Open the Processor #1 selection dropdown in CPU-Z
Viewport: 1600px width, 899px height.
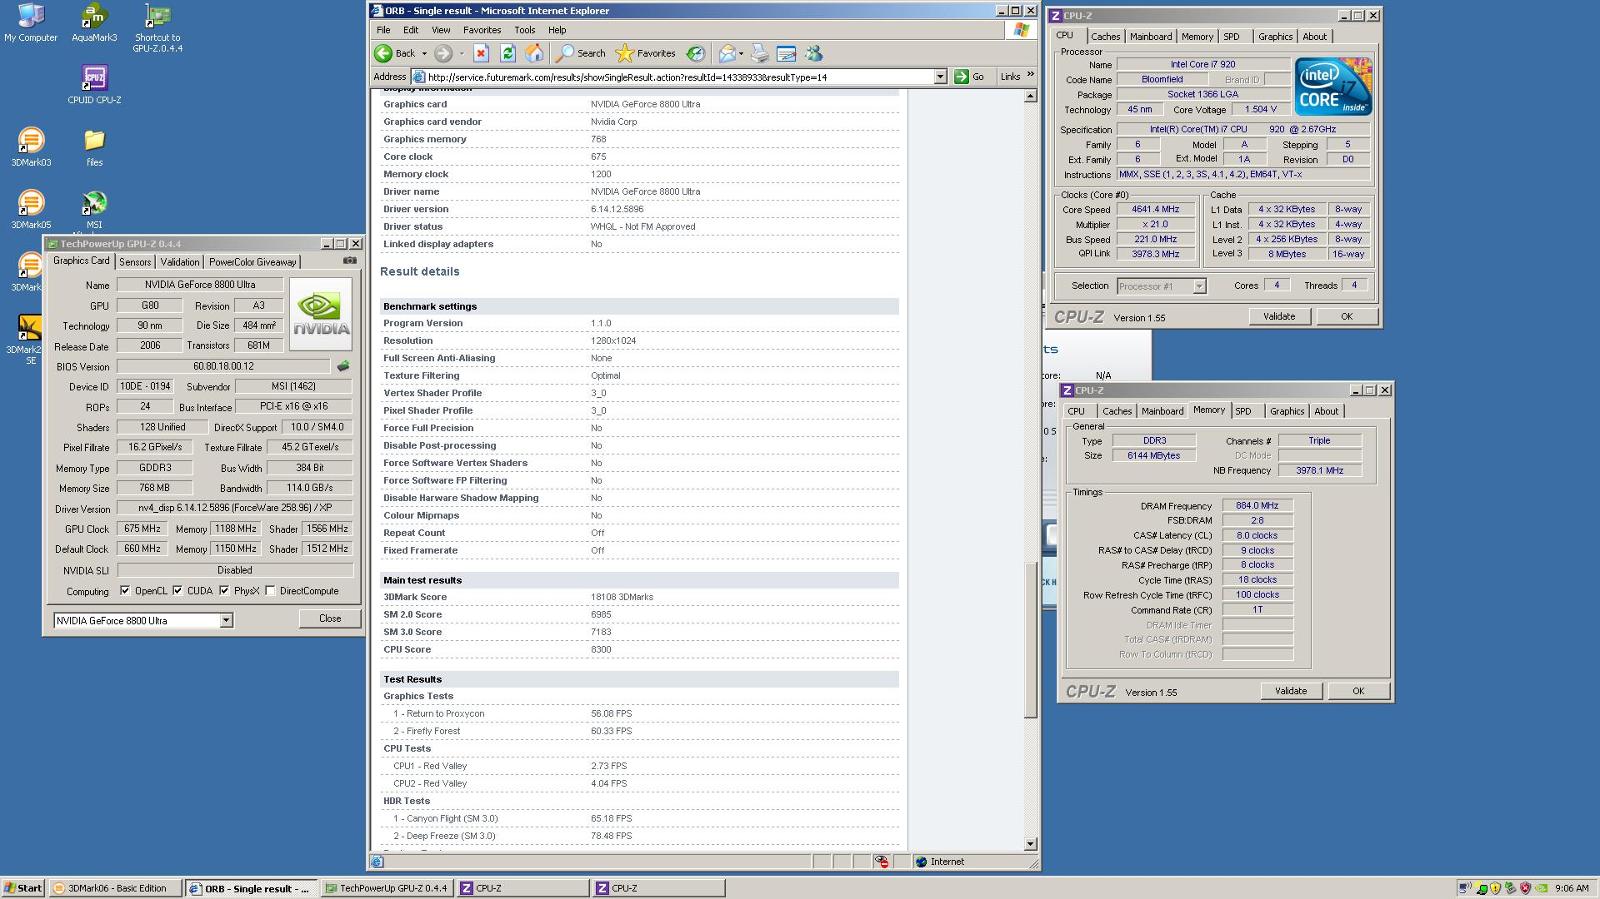[x=1199, y=286]
